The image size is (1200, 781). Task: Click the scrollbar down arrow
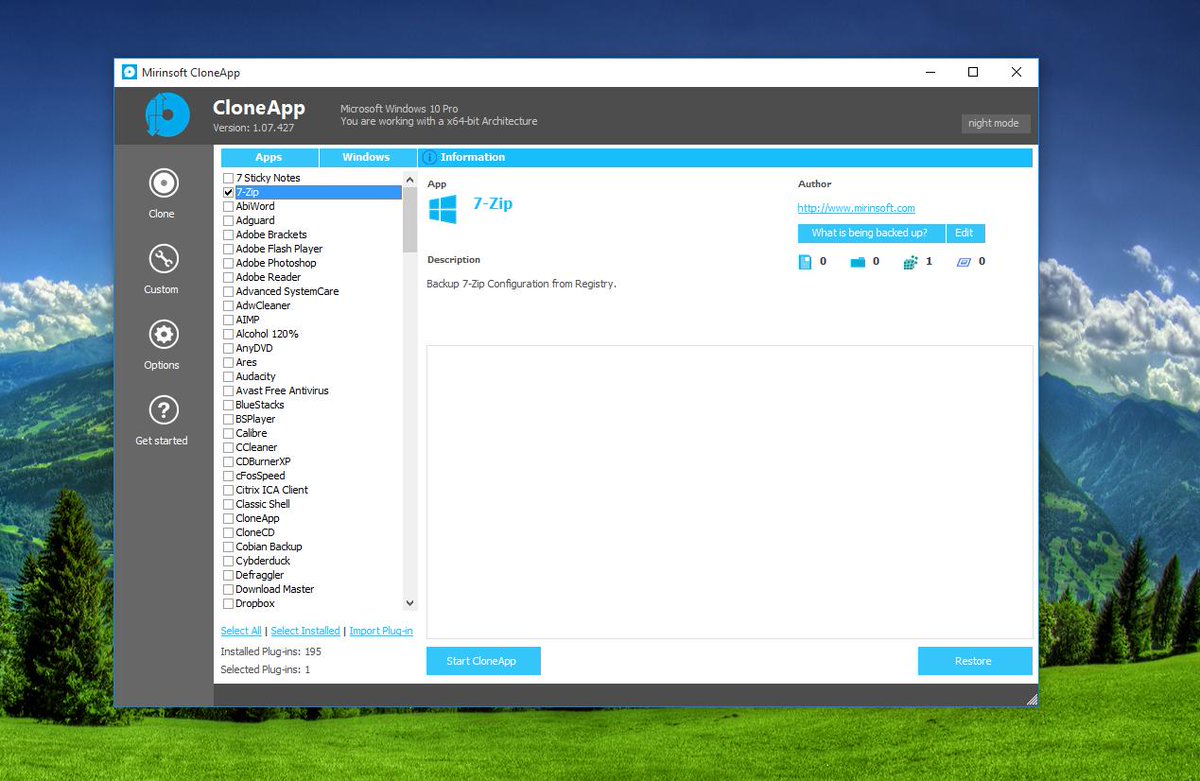[409, 602]
